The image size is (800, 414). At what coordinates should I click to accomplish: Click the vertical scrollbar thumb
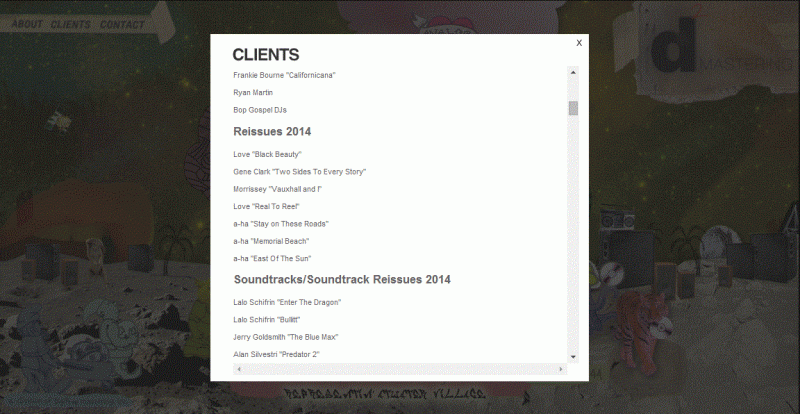click(x=573, y=108)
